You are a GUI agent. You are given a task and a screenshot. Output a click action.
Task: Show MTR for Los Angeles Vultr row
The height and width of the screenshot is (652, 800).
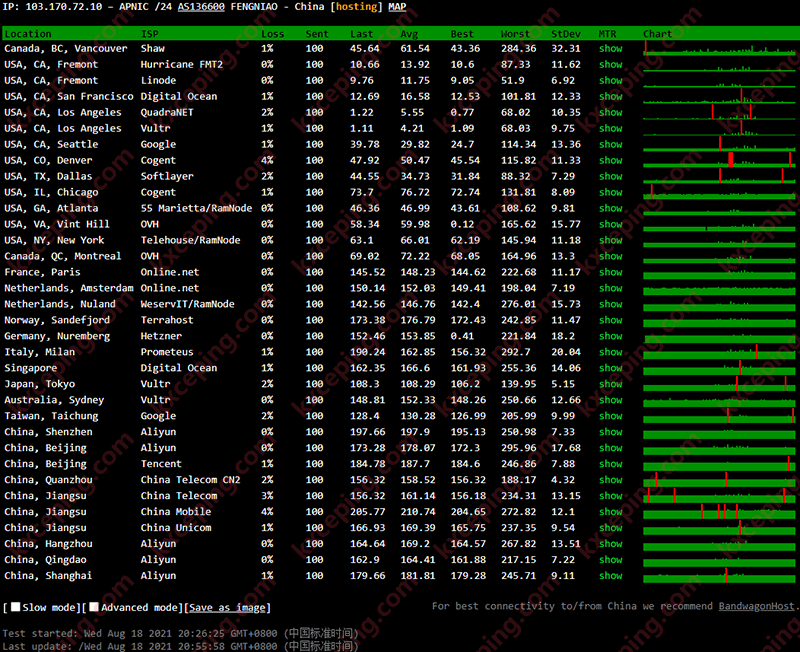[611, 128]
